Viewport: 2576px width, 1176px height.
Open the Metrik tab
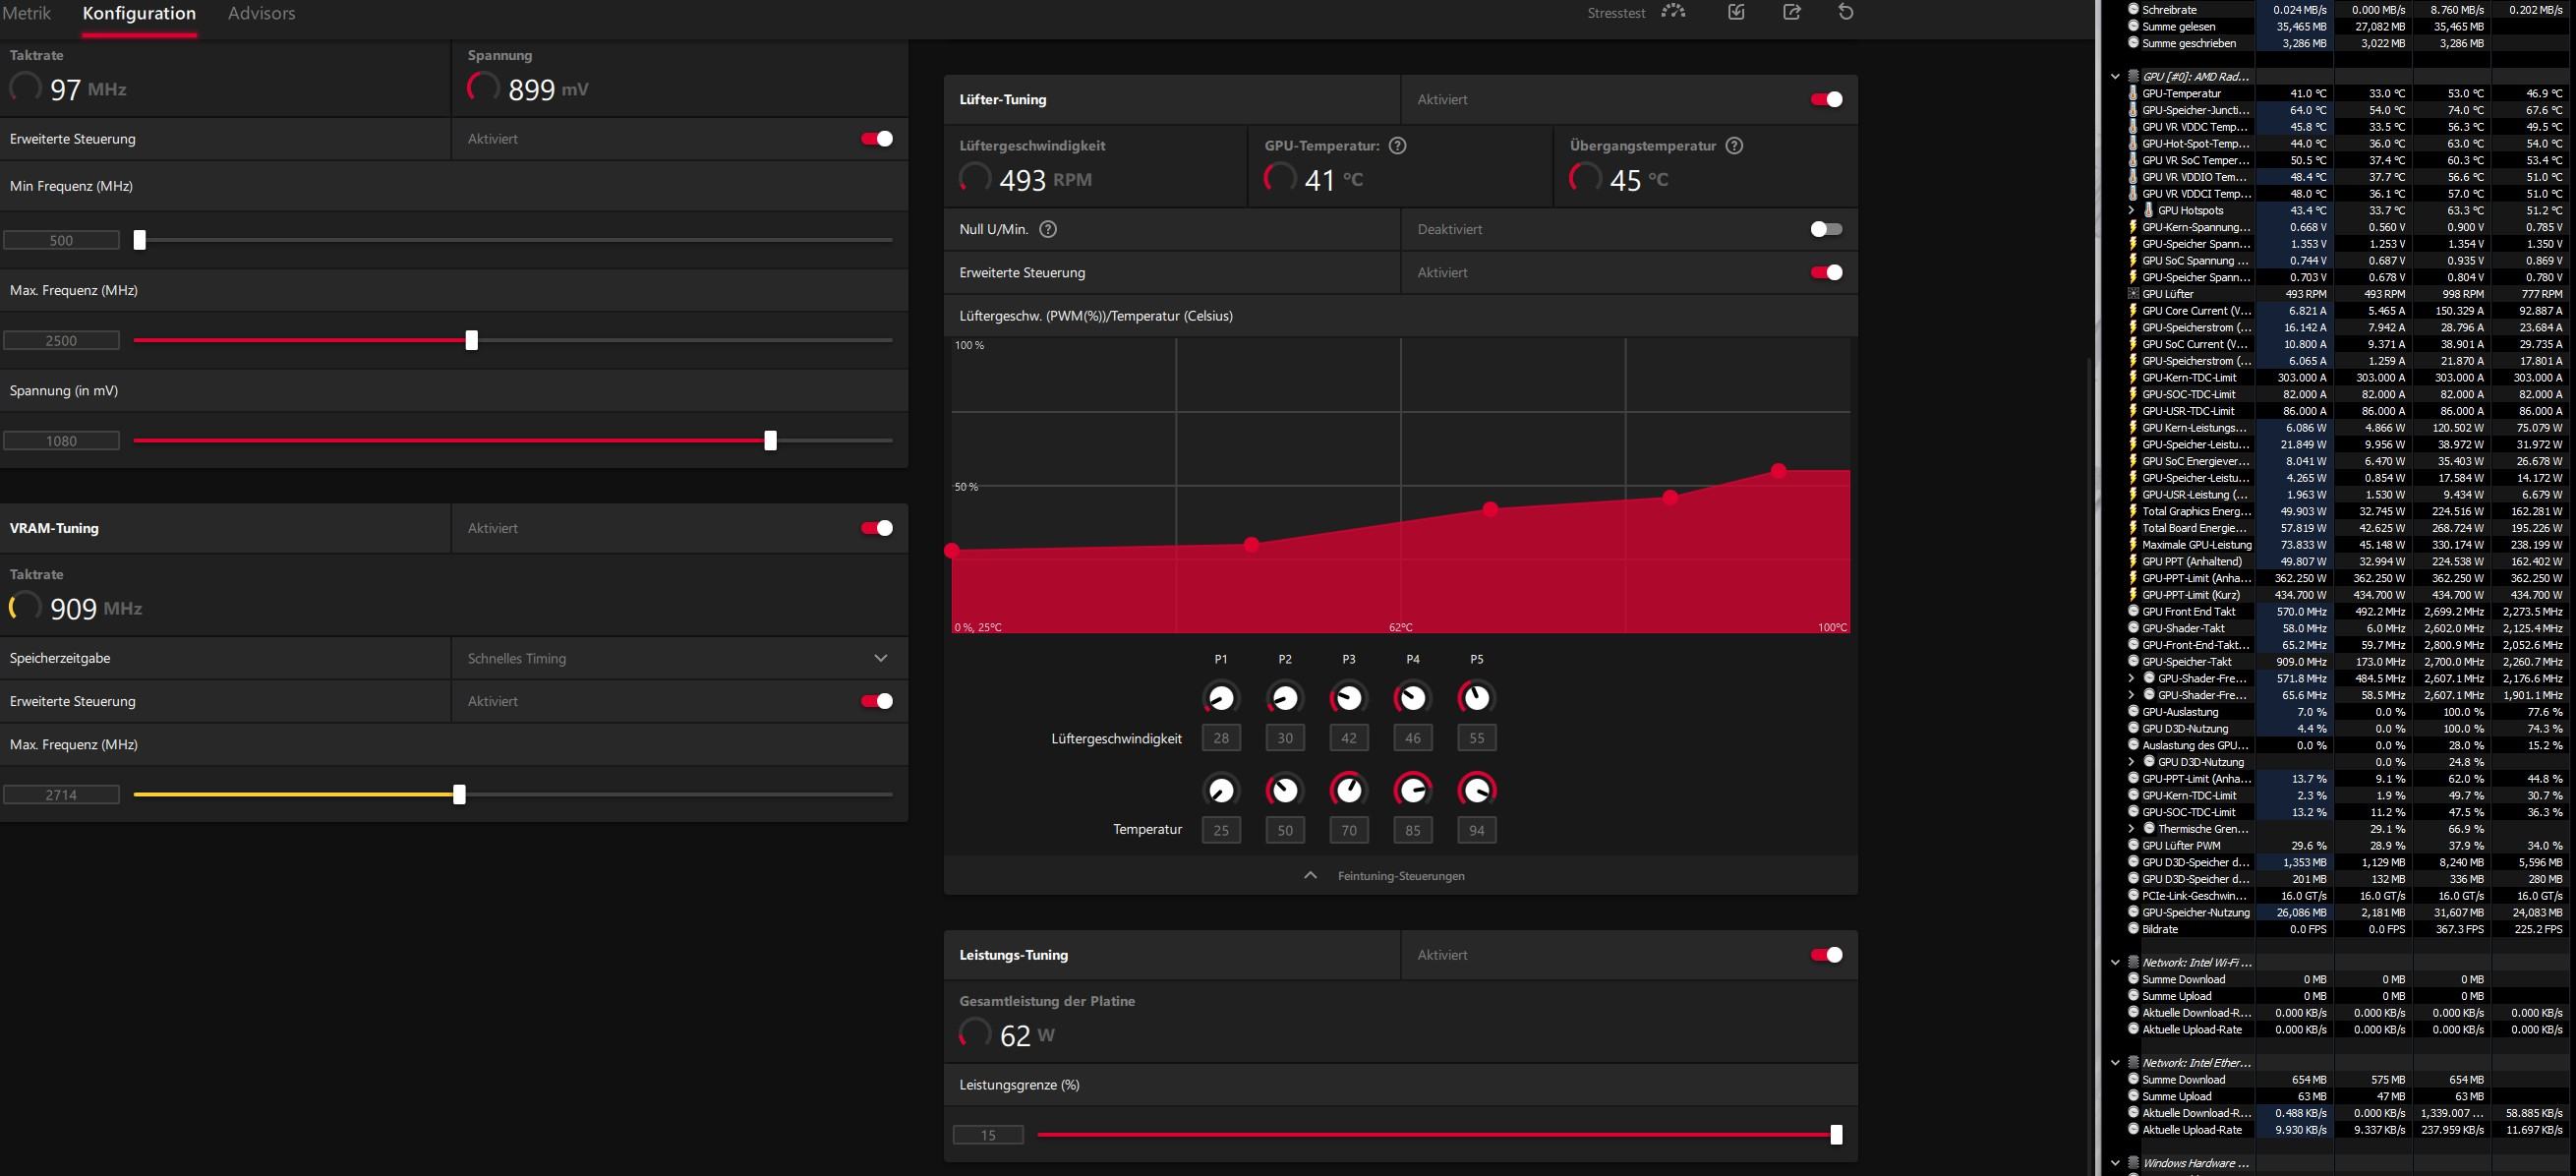[x=26, y=13]
